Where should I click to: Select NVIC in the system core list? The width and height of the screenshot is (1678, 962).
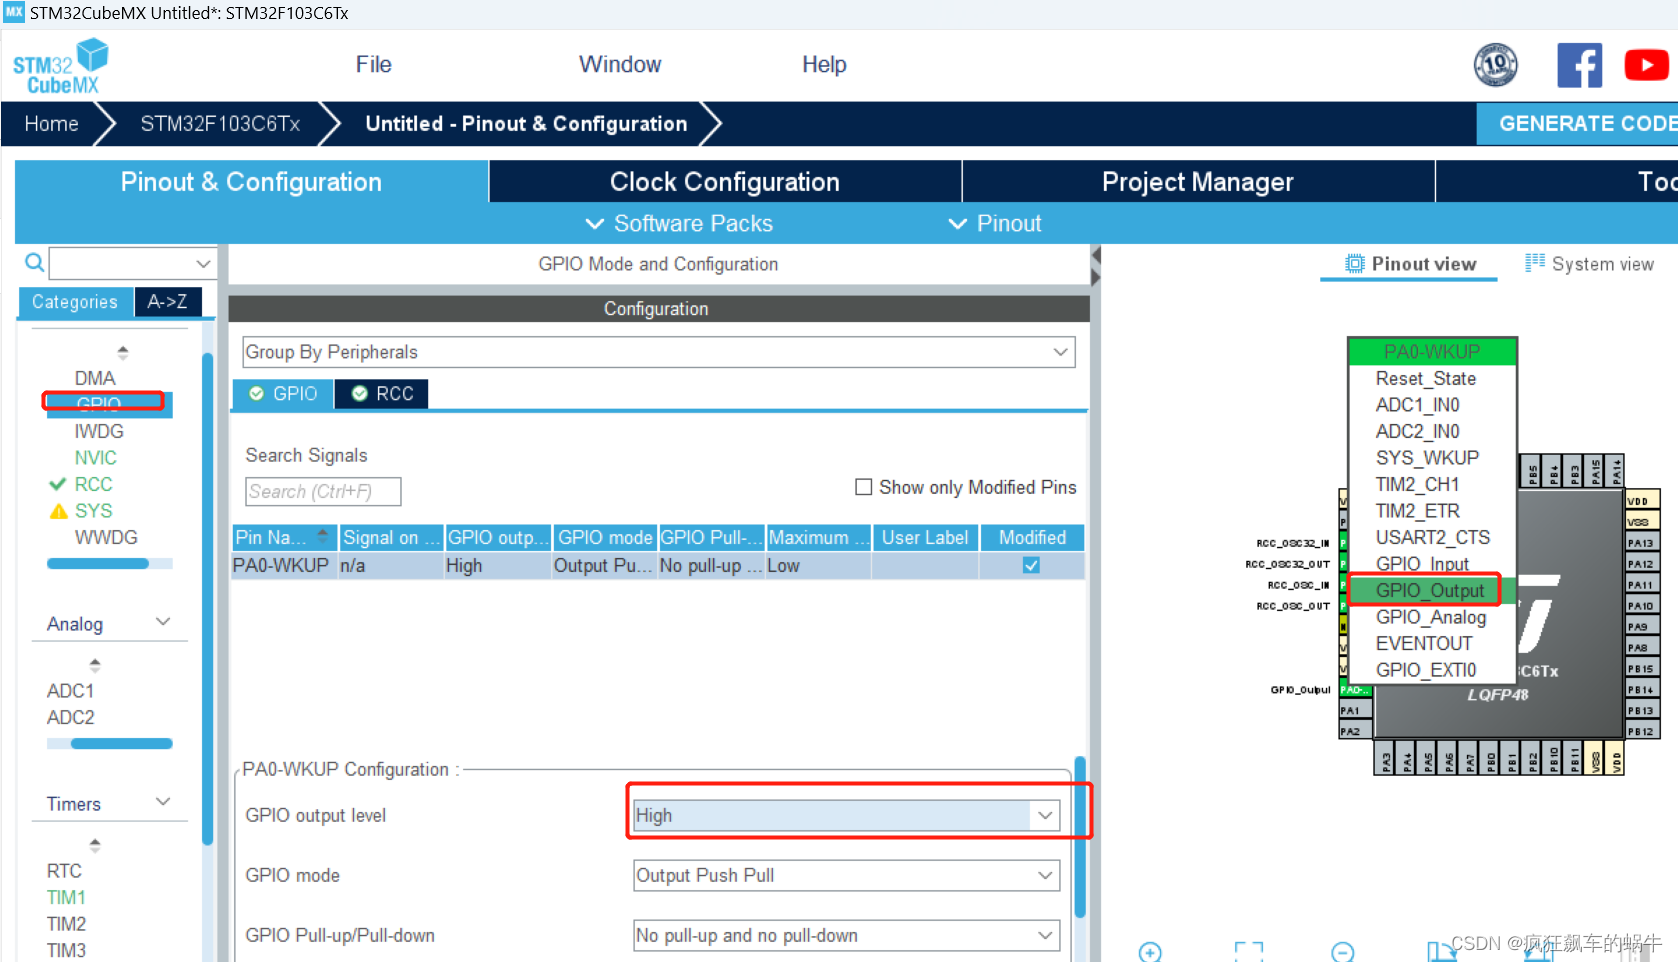click(x=95, y=458)
